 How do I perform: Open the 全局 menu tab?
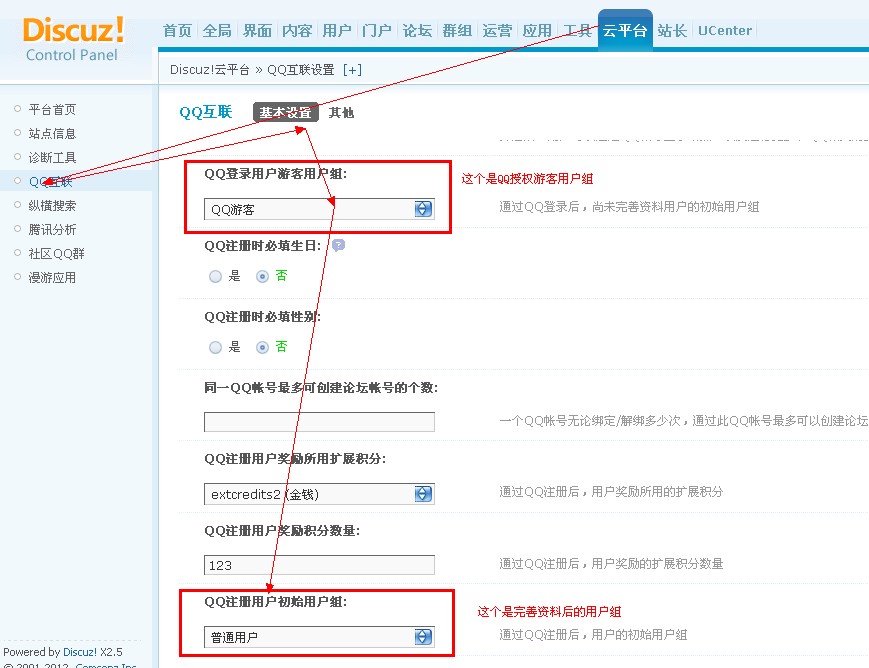coord(217,30)
